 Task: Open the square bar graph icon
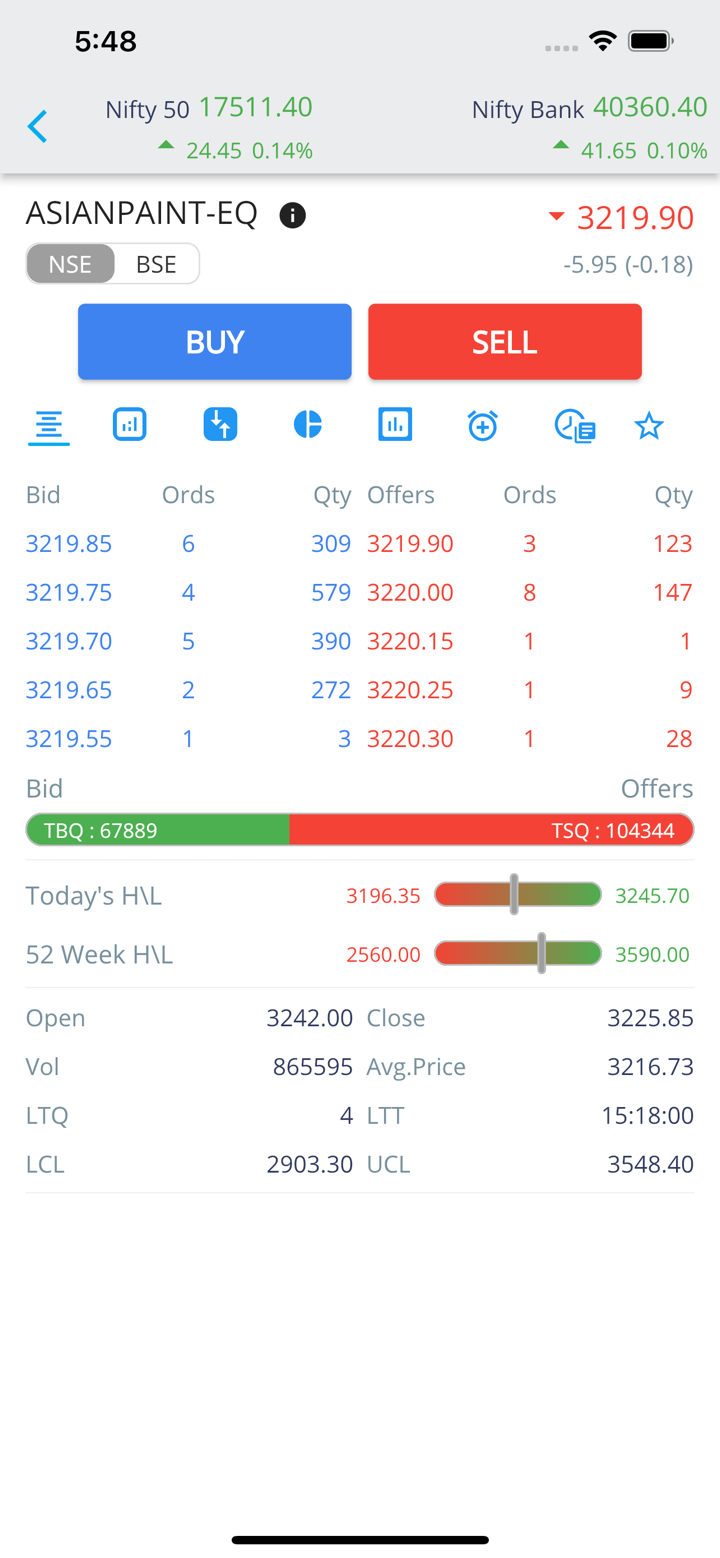pos(395,425)
